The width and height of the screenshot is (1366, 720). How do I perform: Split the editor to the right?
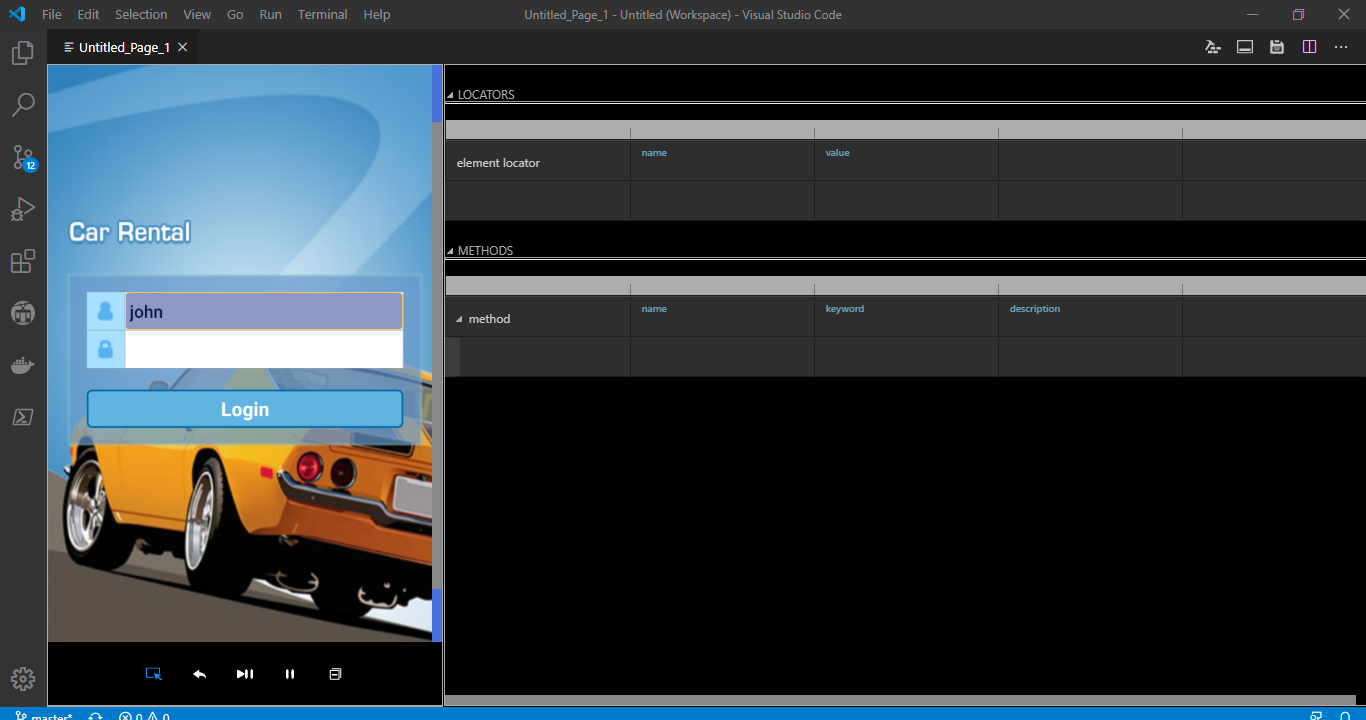click(x=1309, y=47)
